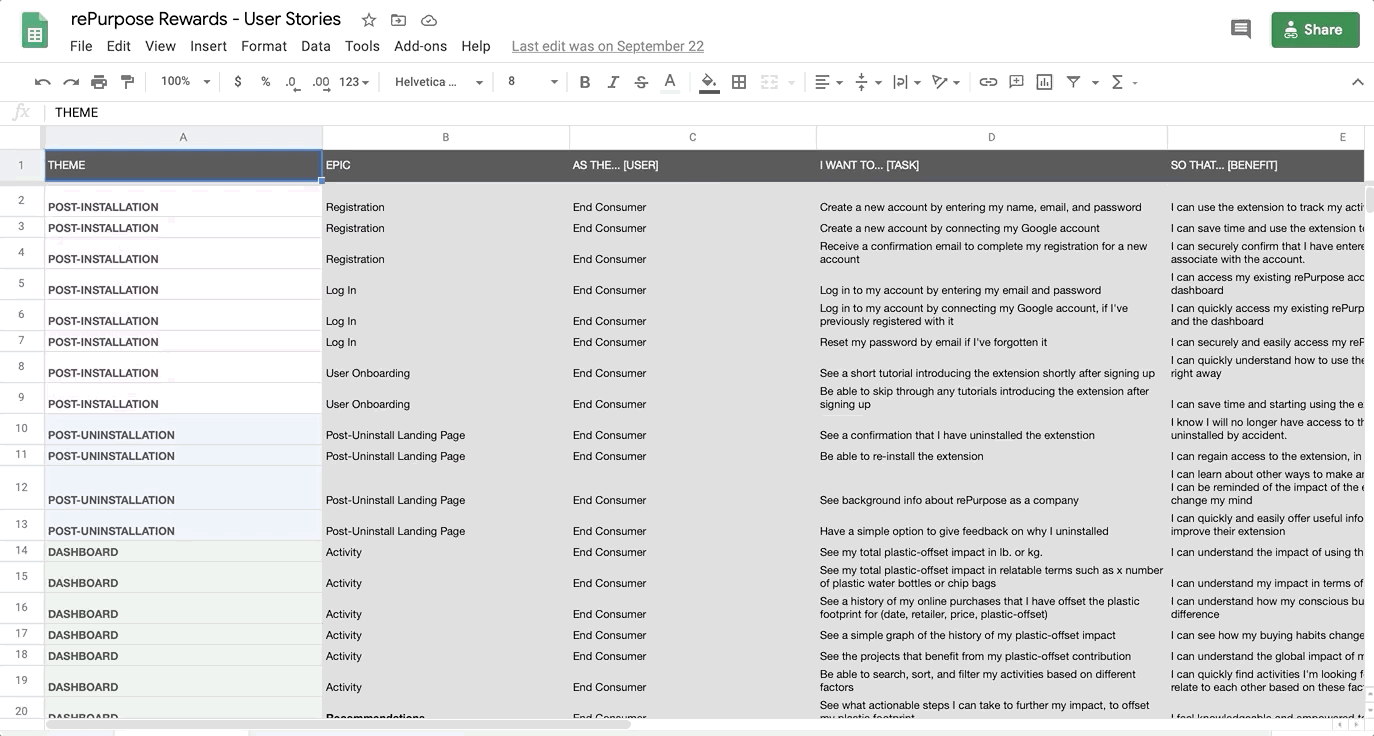Open horizontal align dropdown
The width and height of the screenshot is (1374, 736).
point(829,82)
